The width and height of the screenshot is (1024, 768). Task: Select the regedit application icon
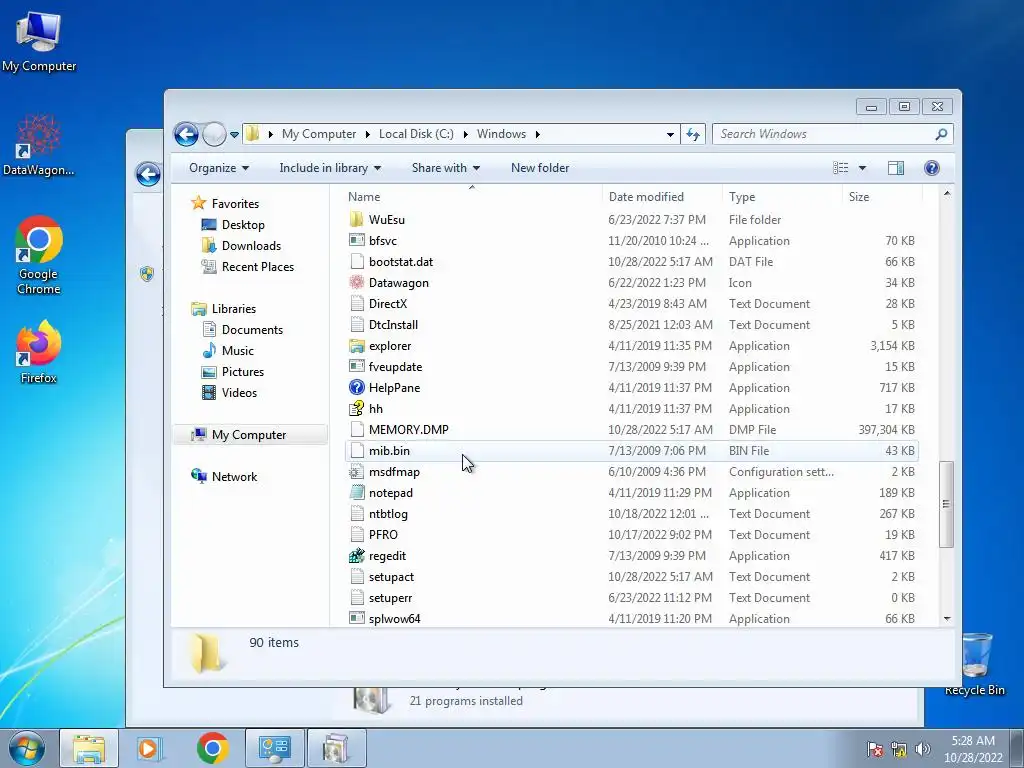pyautogui.click(x=357, y=556)
